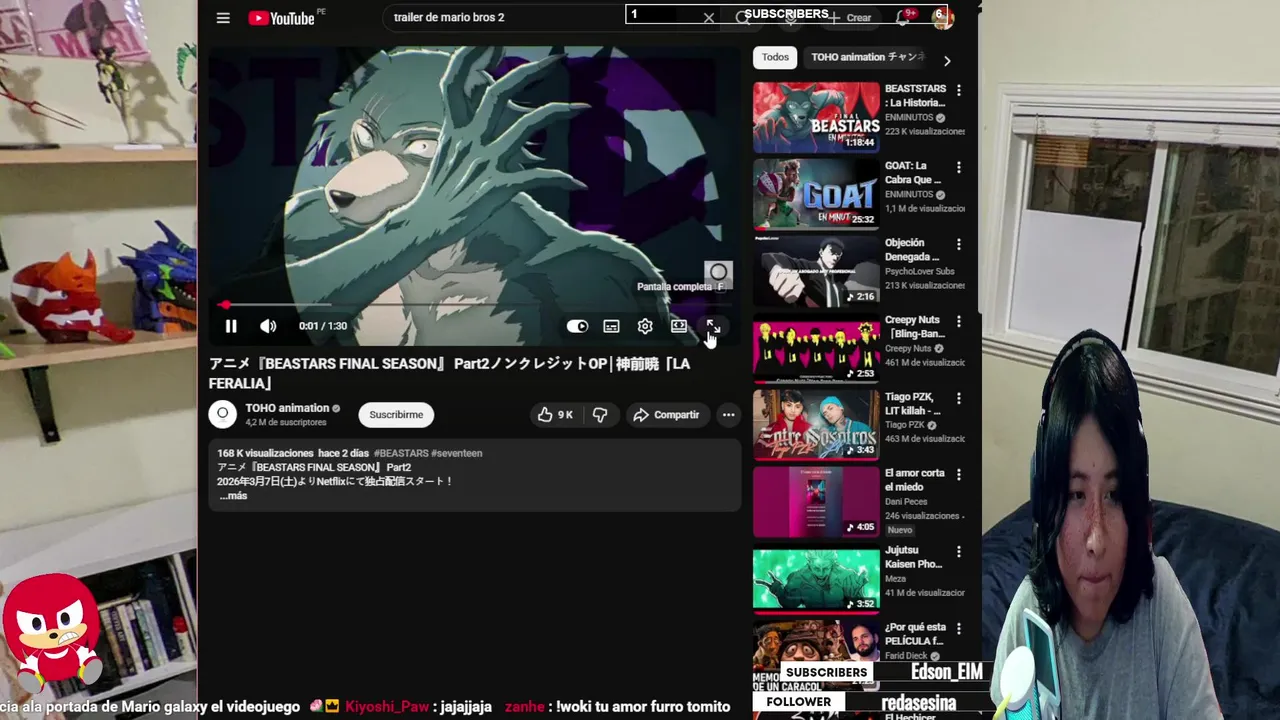
Task: Open Objeción Denegada video thumbnail
Action: 816,271
